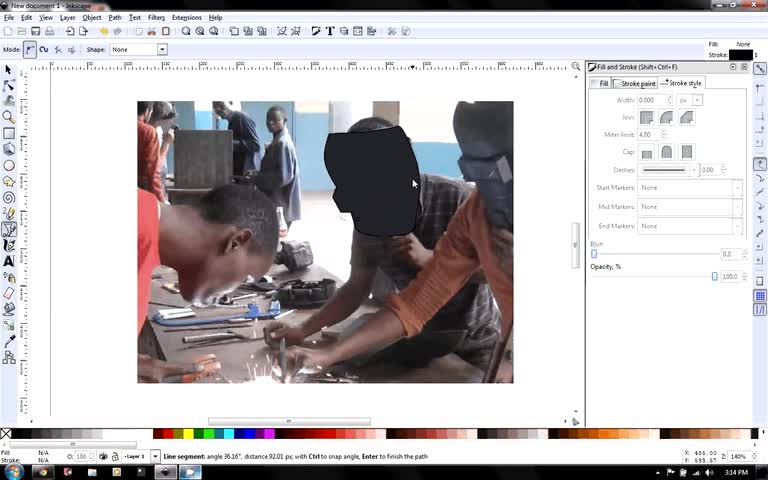Select the Bezier pen tool
The height and width of the screenshot is (480, 768).
pyautogui.click(x=8, y=230)
